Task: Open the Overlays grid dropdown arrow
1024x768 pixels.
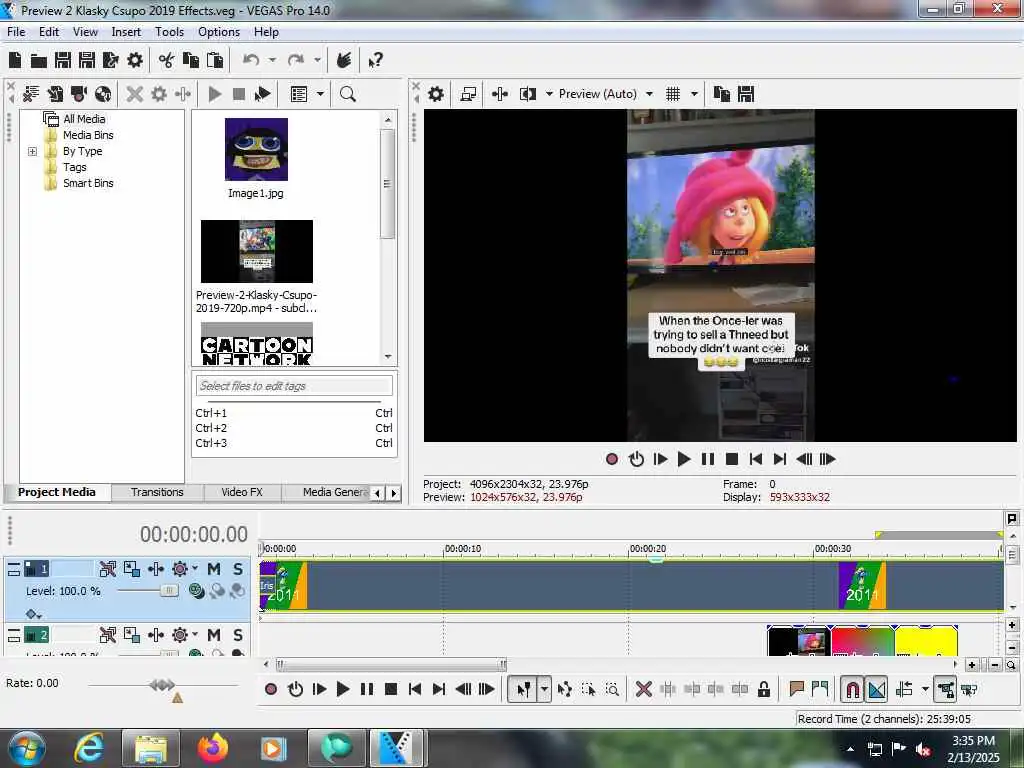Action: coord(694,94)
